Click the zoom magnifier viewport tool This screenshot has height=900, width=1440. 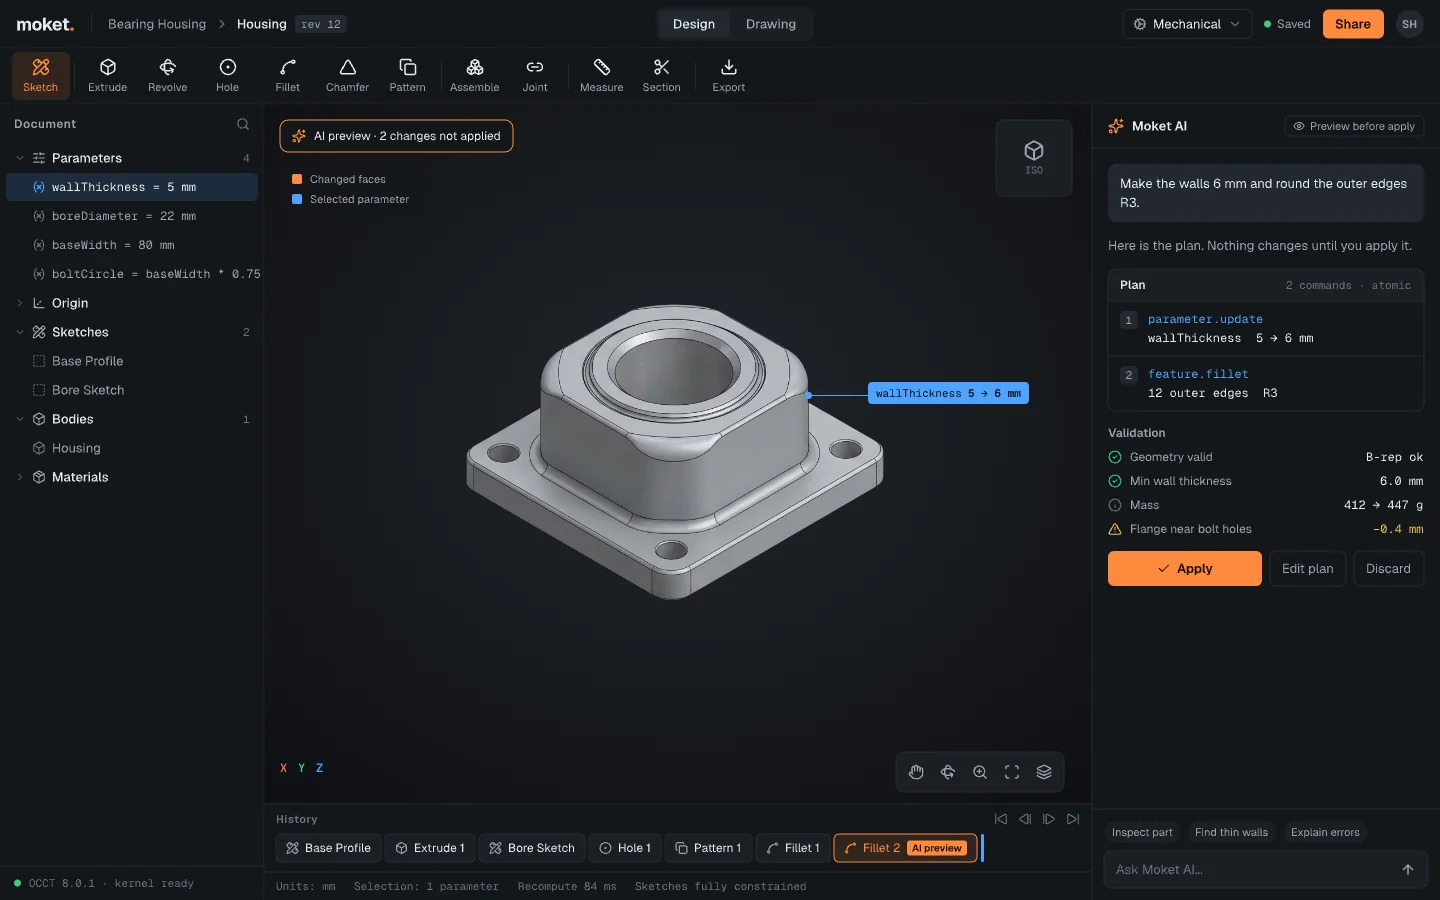[980, 772]
